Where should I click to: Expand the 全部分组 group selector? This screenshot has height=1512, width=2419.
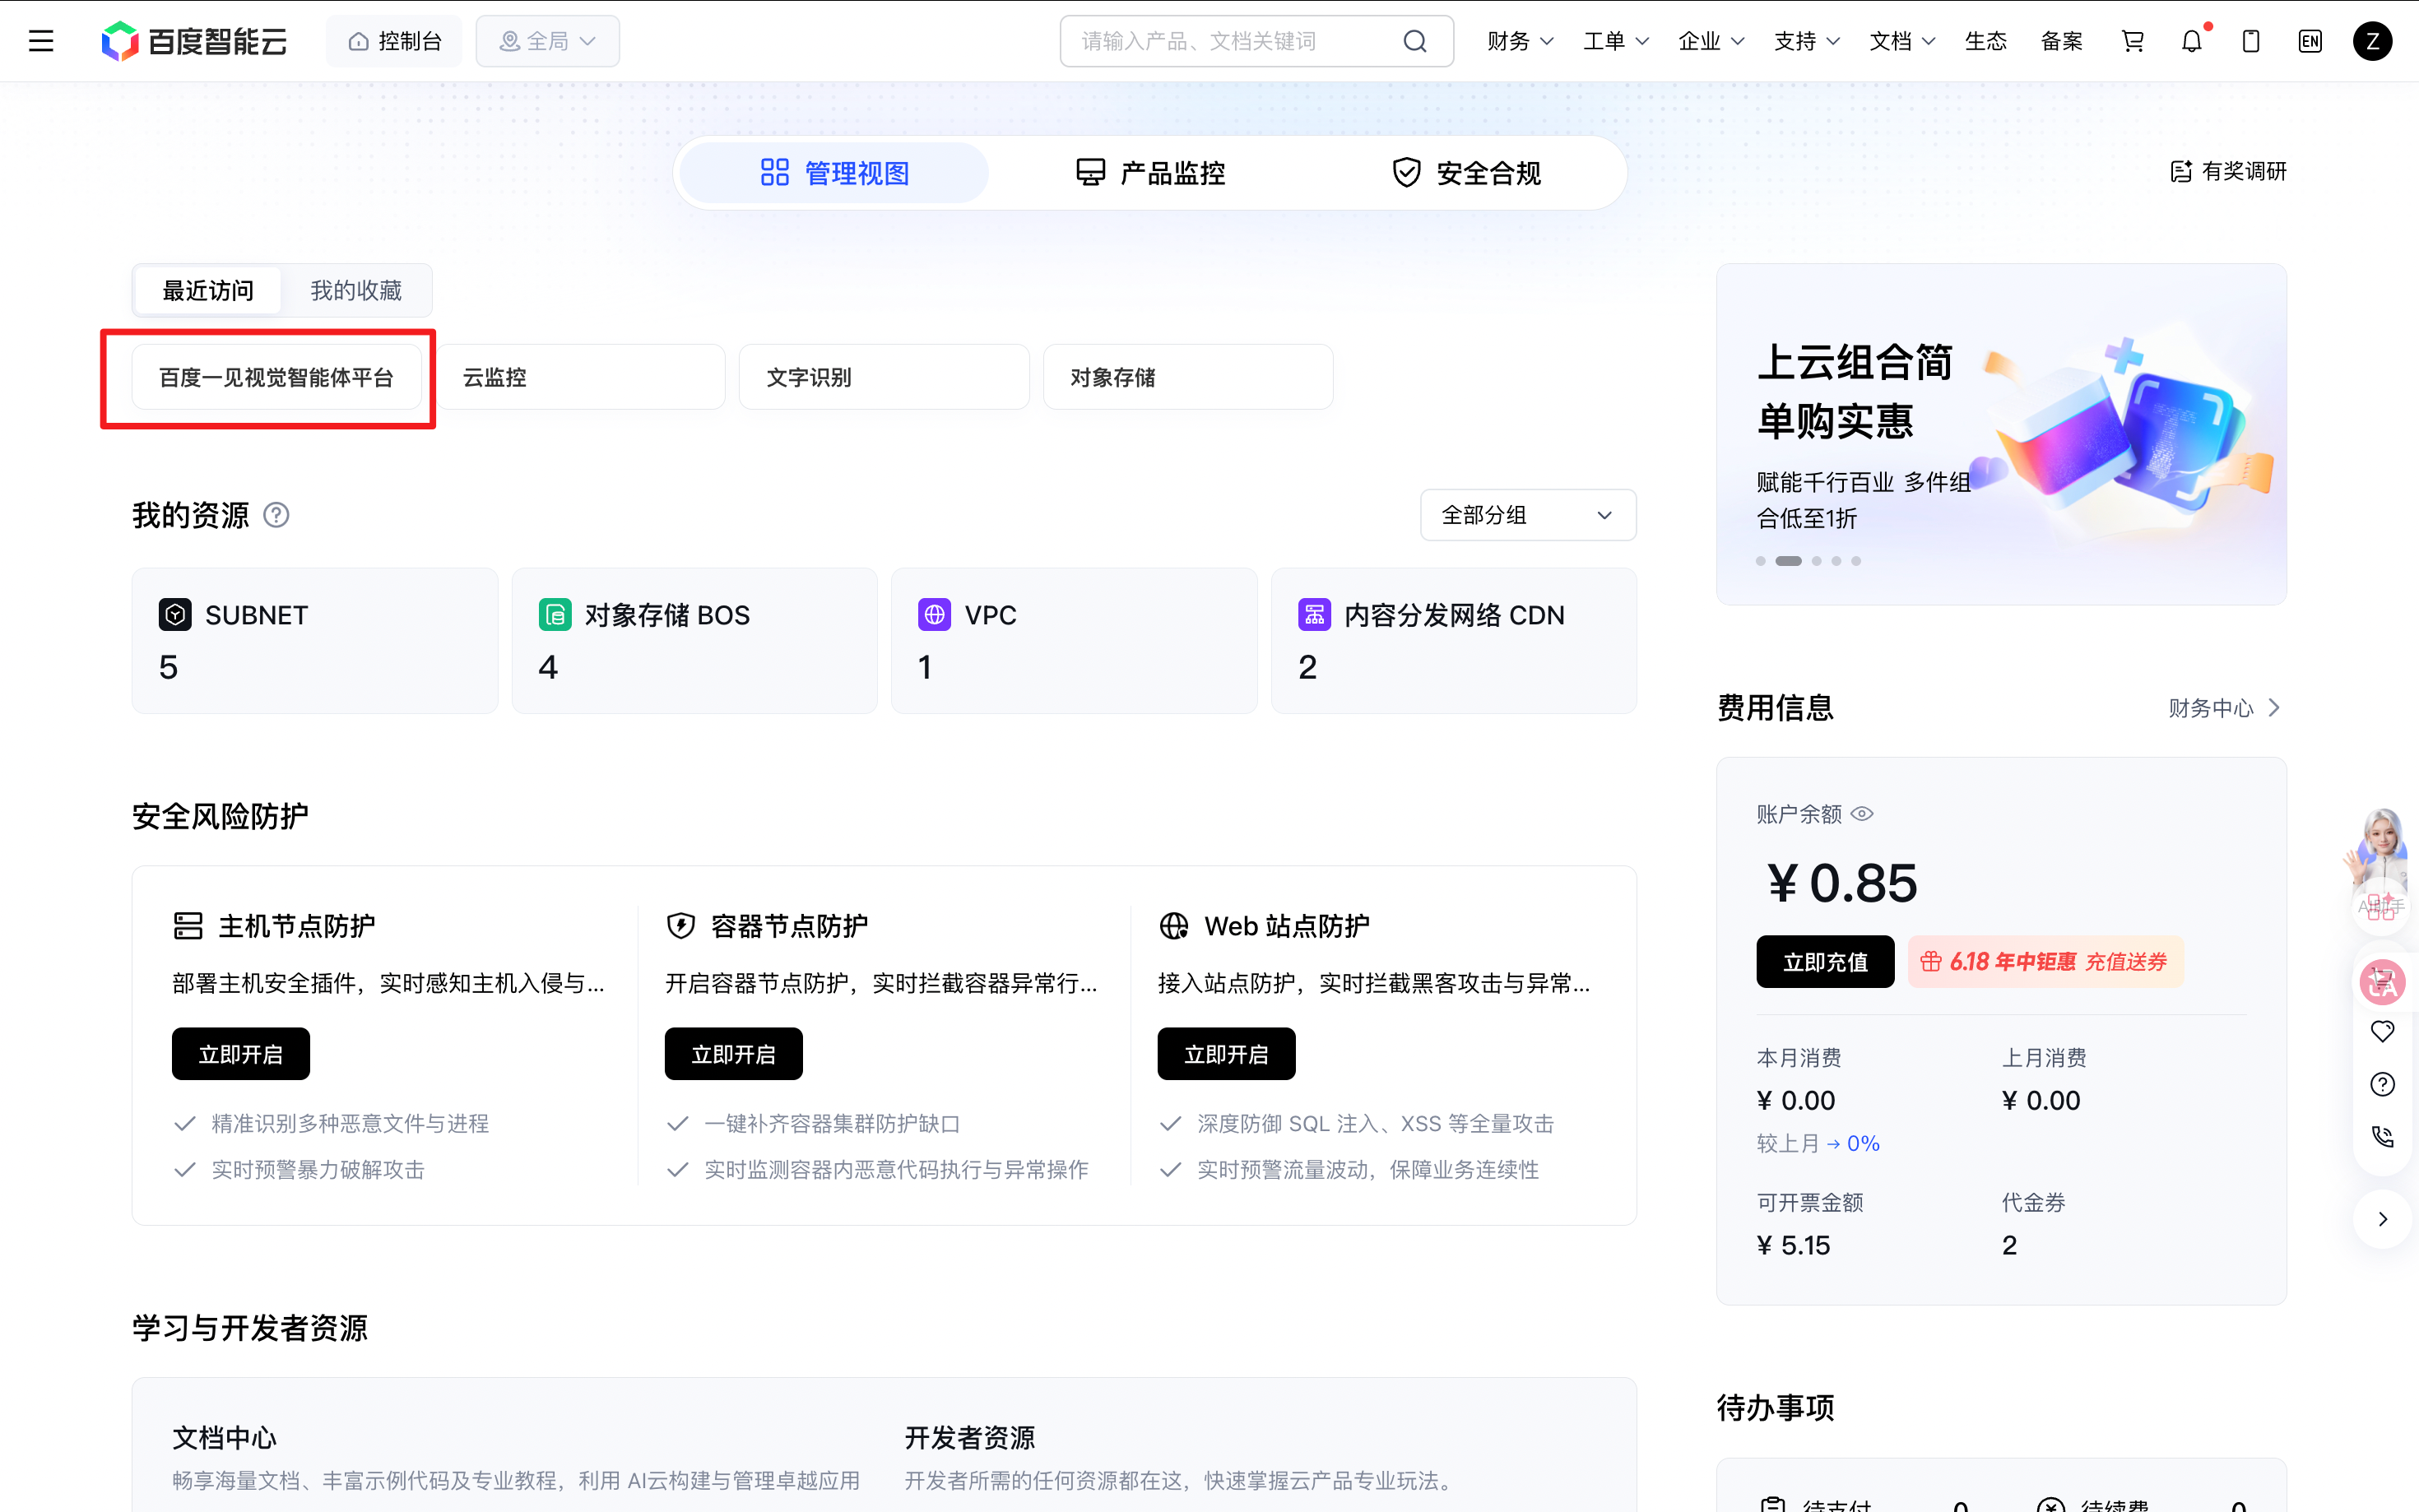click(x=1528, y=515)
